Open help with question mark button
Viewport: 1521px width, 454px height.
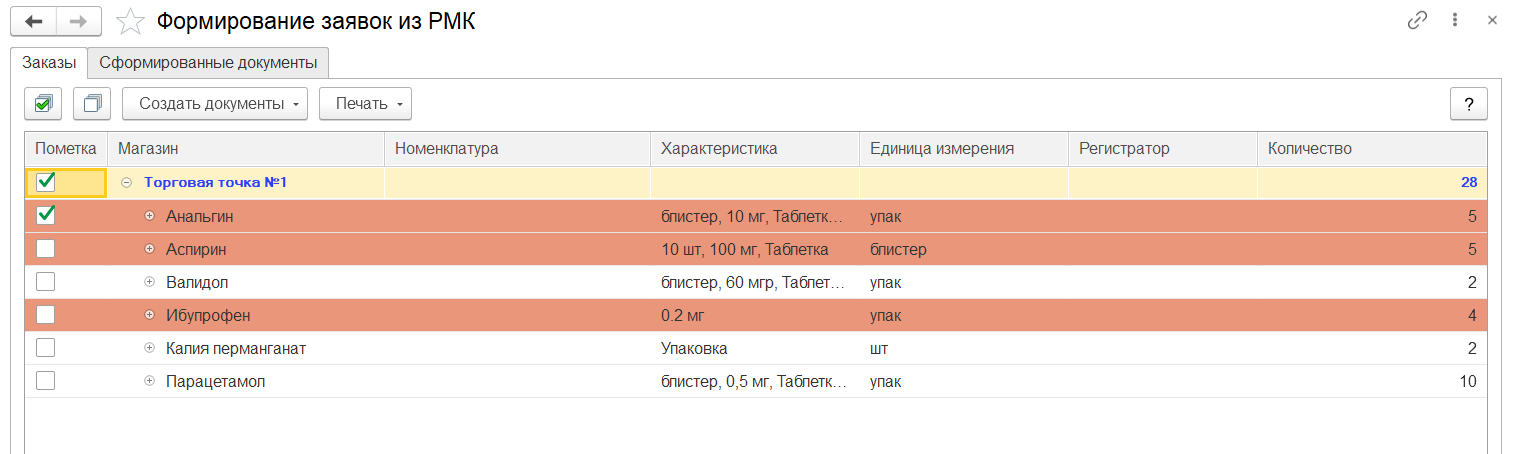1468,104
